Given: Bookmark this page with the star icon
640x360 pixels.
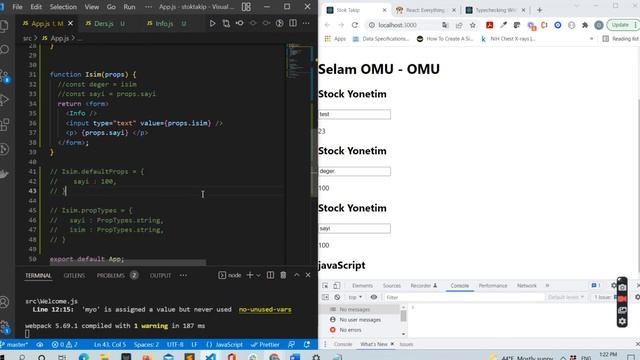Looking at the screenshot, I should tap(473, 25).
